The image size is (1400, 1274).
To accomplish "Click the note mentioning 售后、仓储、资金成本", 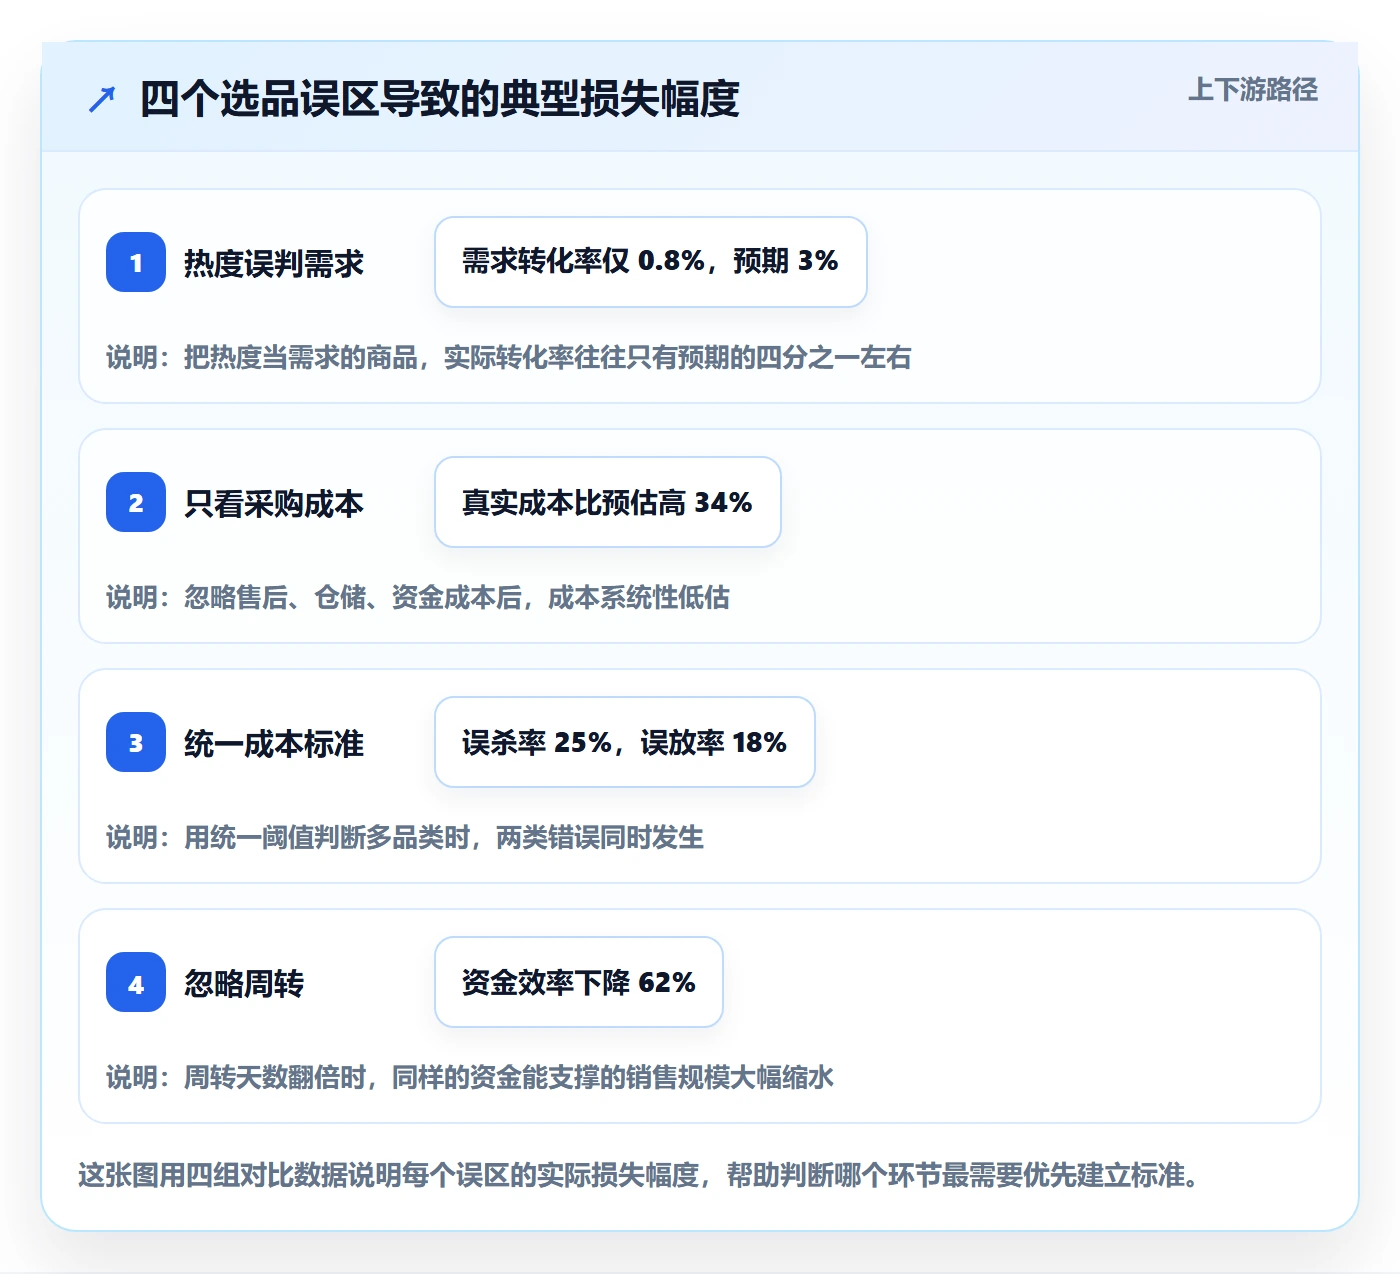I will tap(418, 597).
